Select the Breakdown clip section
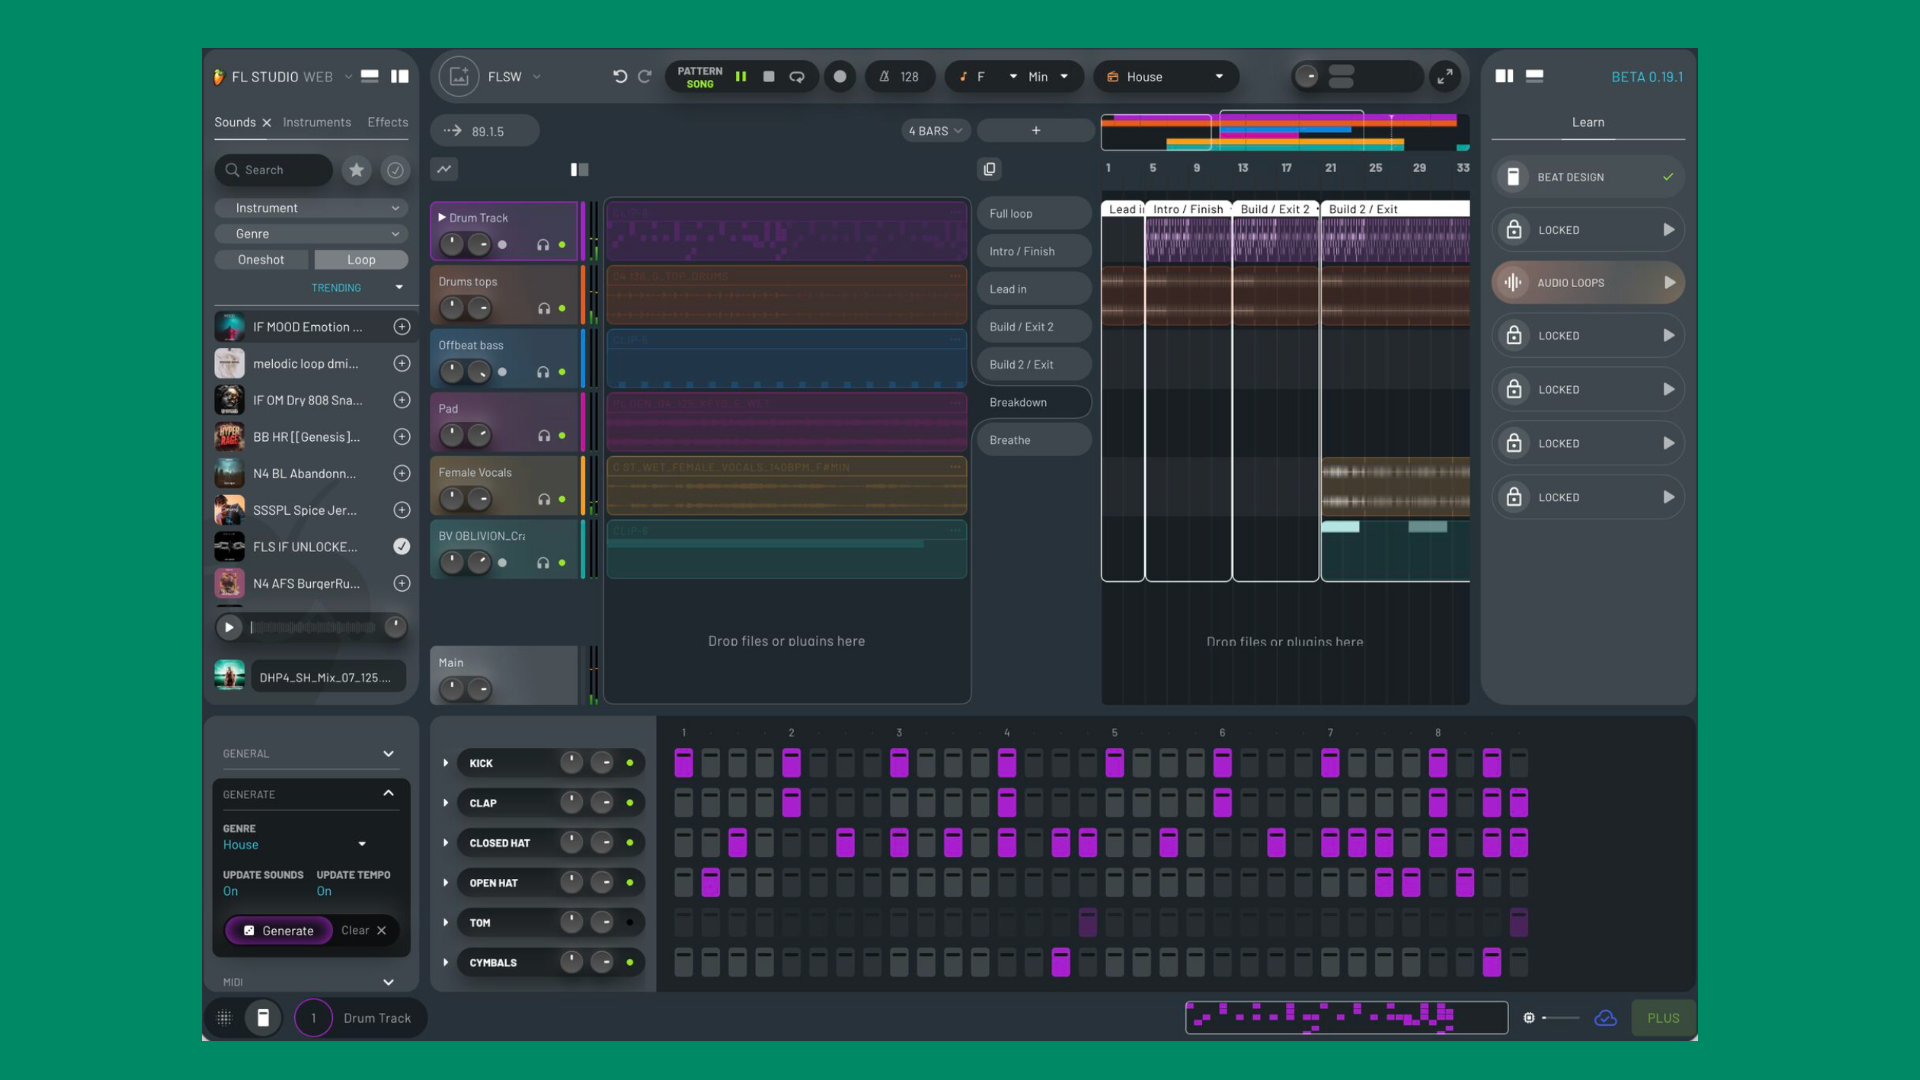This screenshot has width=1920, height=1080. [1033, 402]
